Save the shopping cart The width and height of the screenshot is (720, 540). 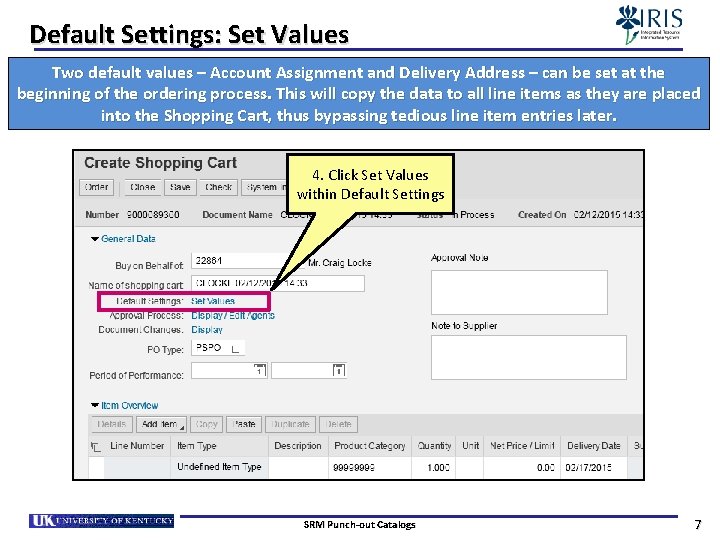coord(180,187)
